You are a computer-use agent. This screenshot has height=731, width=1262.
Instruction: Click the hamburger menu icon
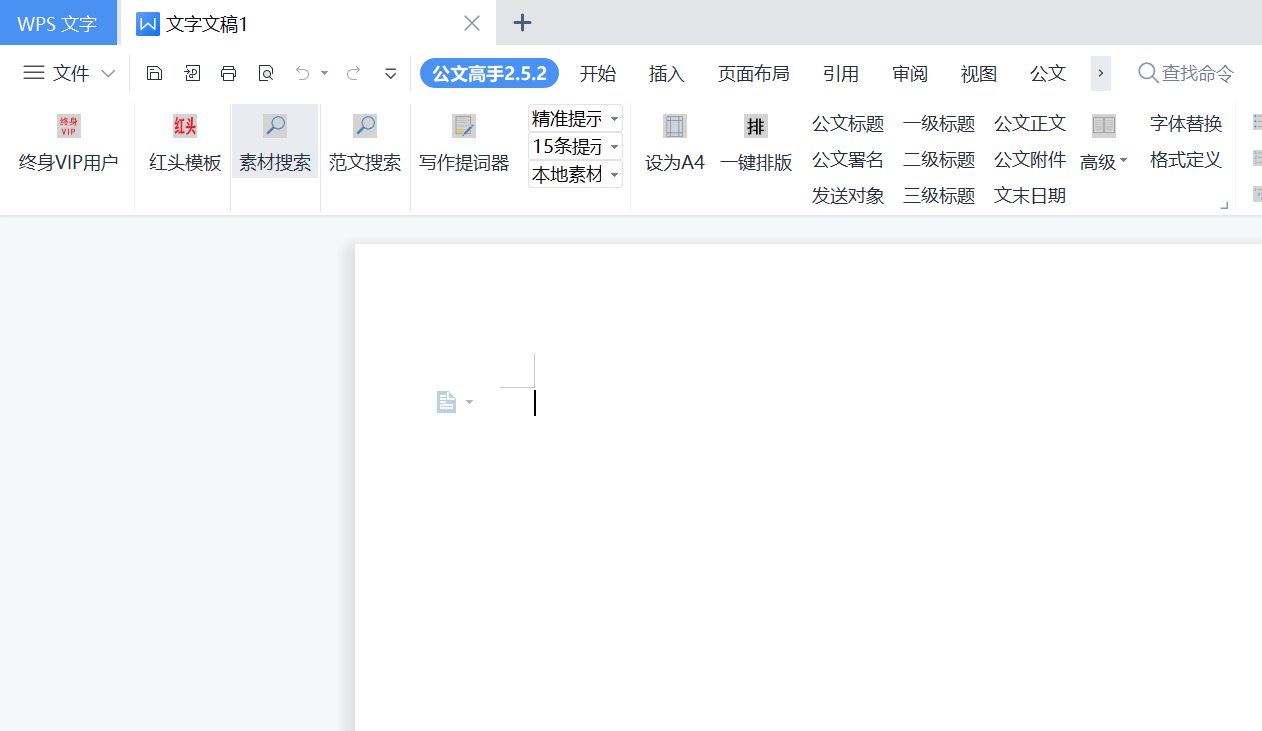tap(34, 73)
